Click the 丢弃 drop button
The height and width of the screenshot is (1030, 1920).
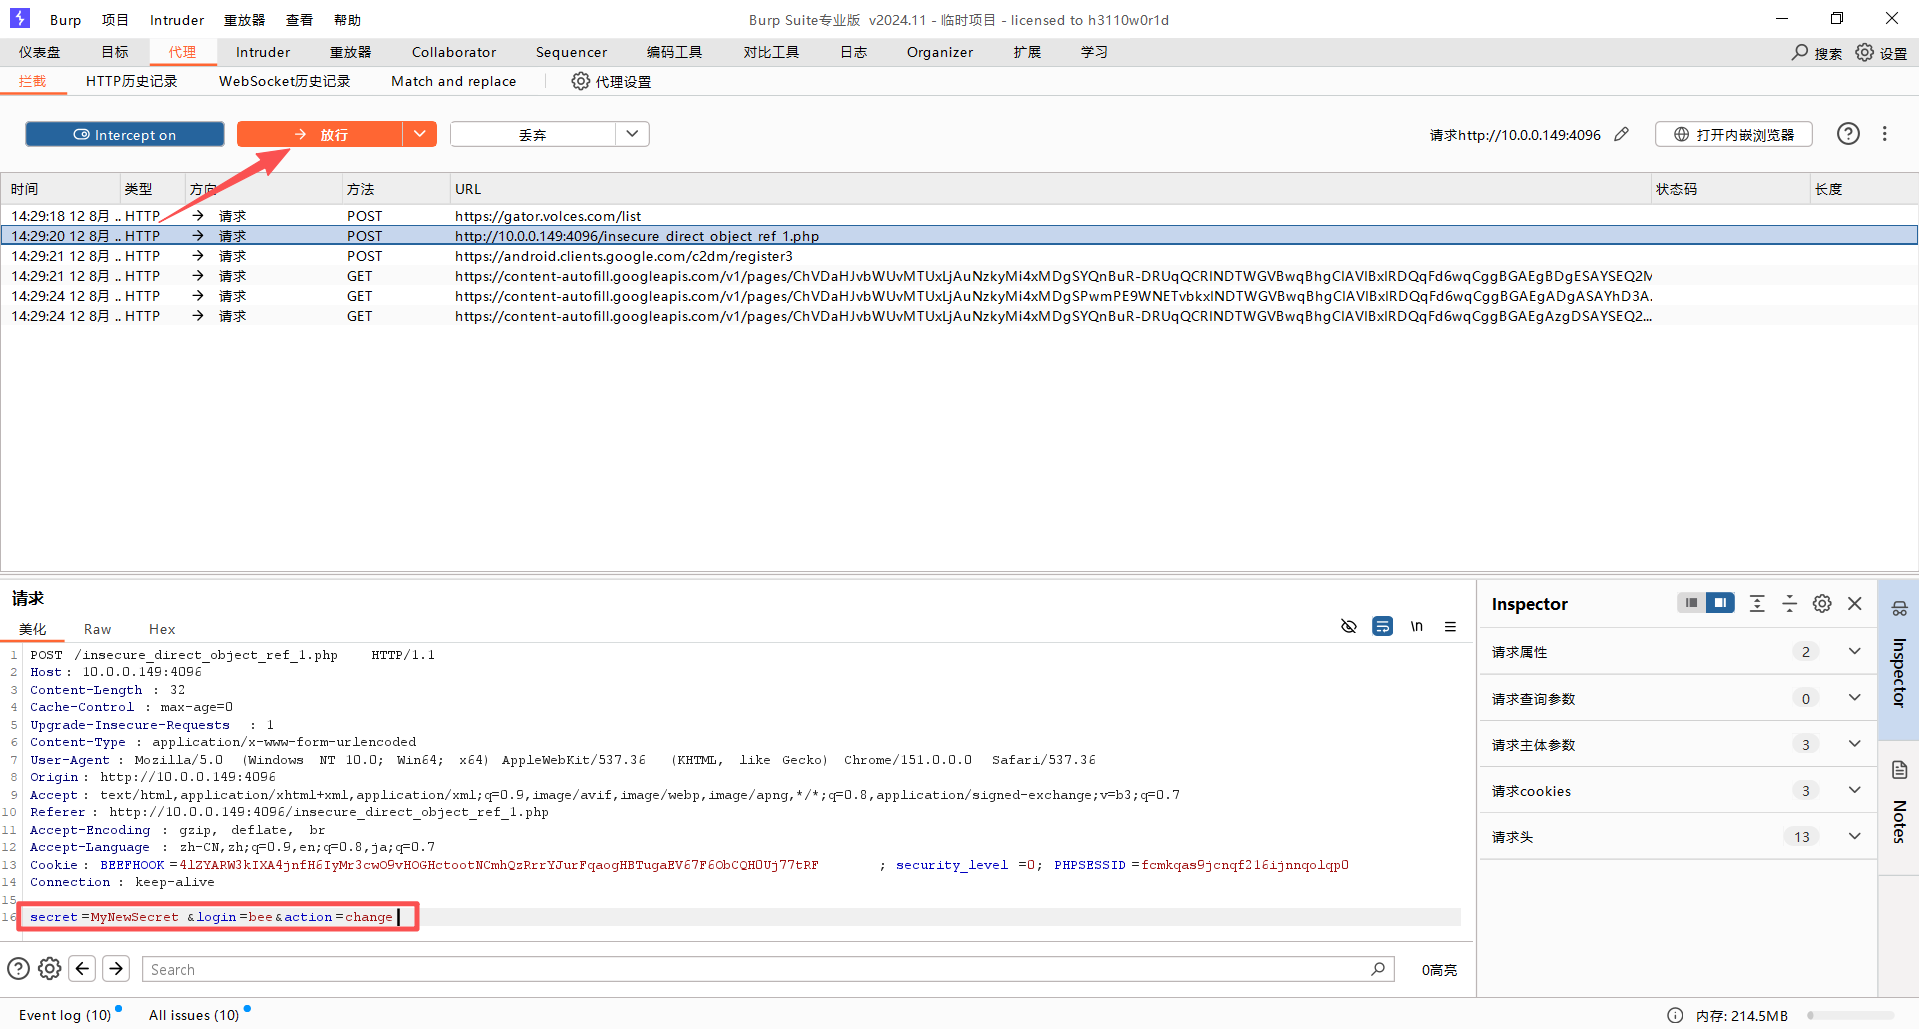[533, 134]
